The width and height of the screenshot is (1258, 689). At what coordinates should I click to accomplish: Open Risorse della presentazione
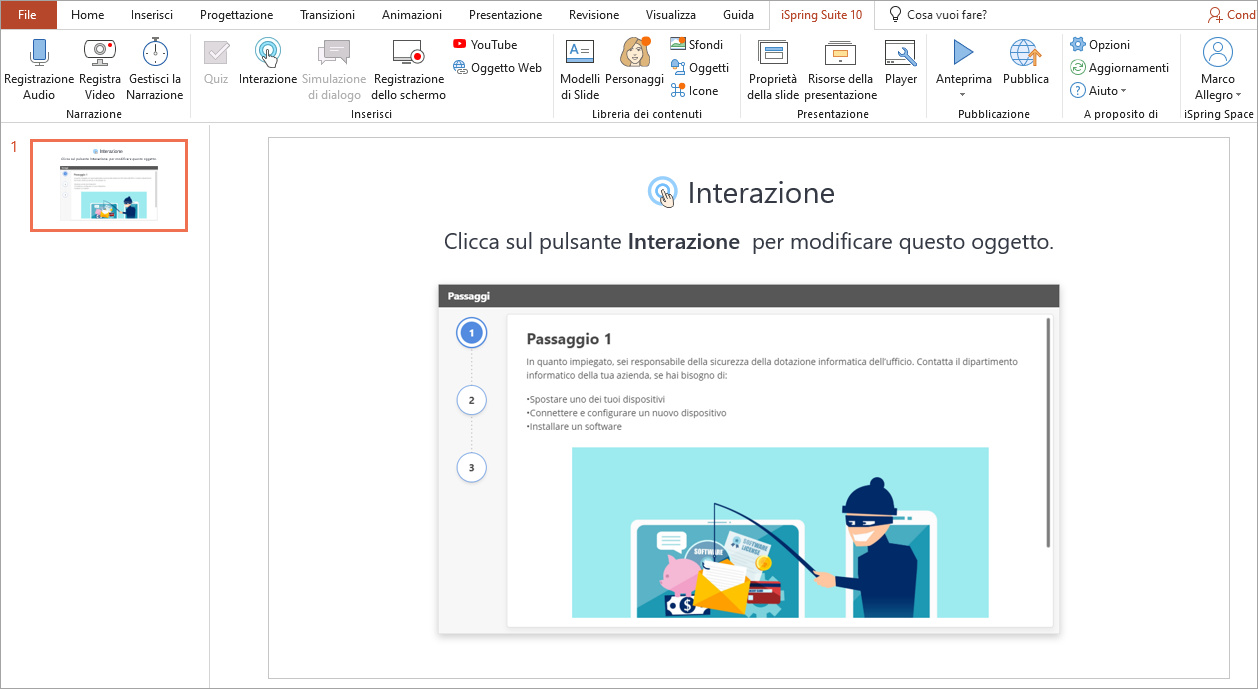pos(841,53)
